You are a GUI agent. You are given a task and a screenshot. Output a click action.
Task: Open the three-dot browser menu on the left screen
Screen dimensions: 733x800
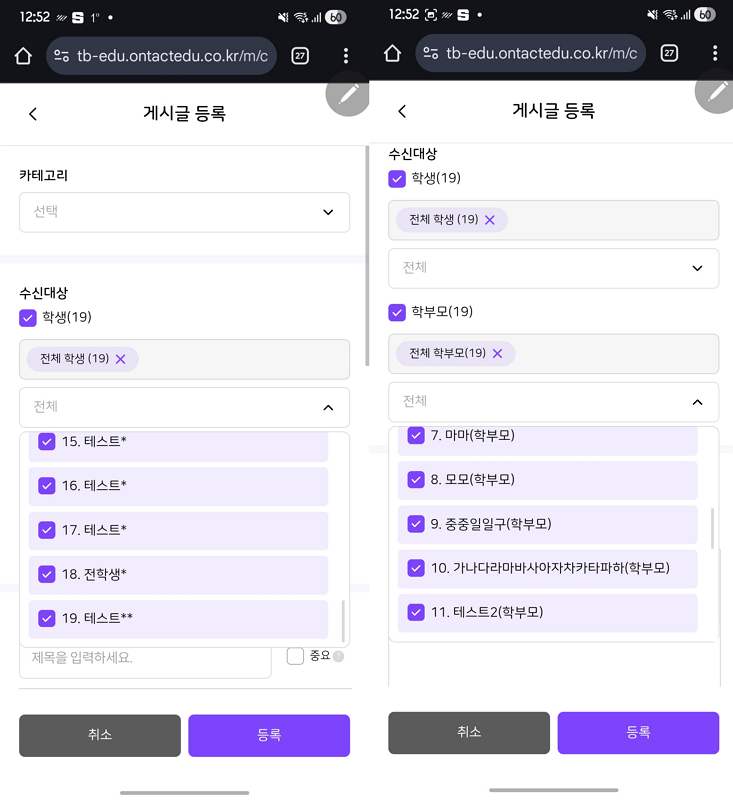pos(346,55)
